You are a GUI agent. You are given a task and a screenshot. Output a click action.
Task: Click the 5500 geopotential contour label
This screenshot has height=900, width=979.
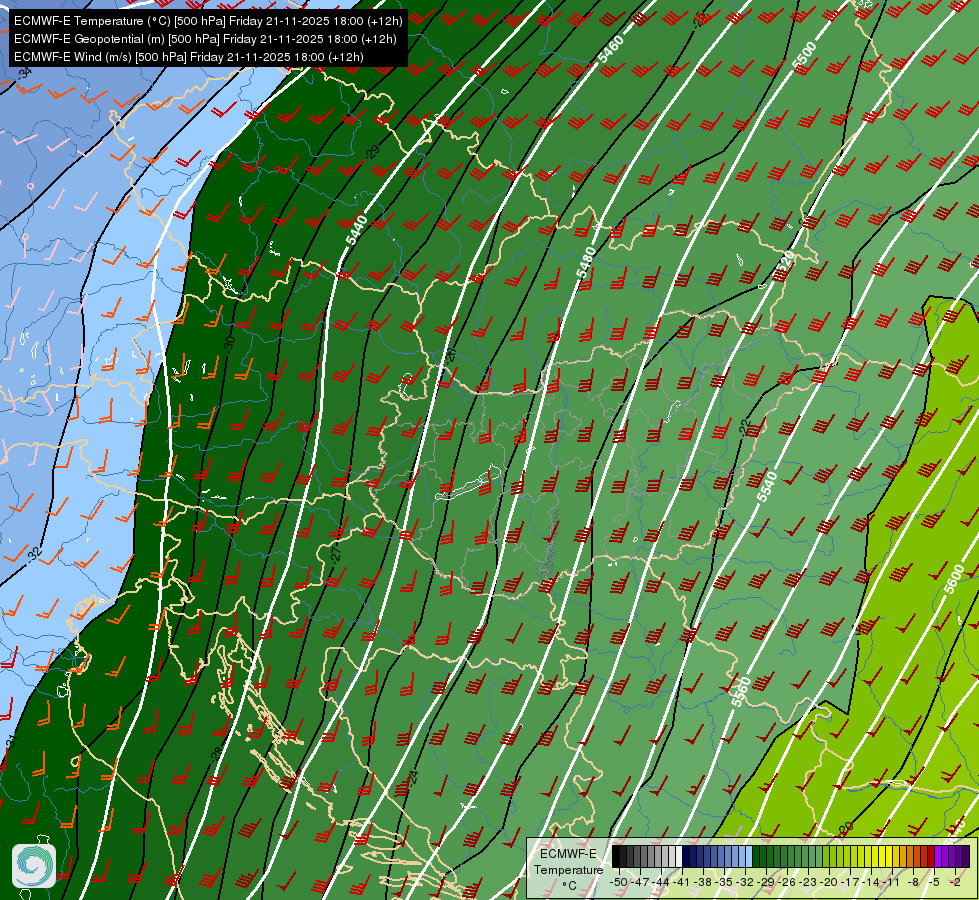(x=804, y=55)
